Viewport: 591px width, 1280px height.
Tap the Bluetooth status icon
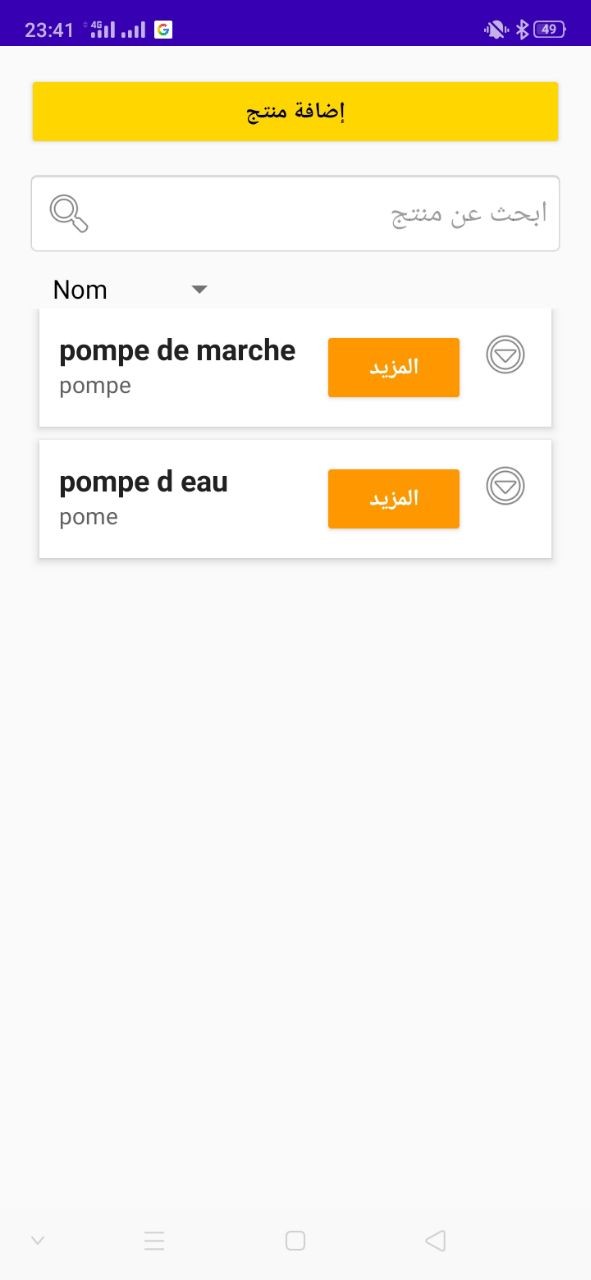521,29
